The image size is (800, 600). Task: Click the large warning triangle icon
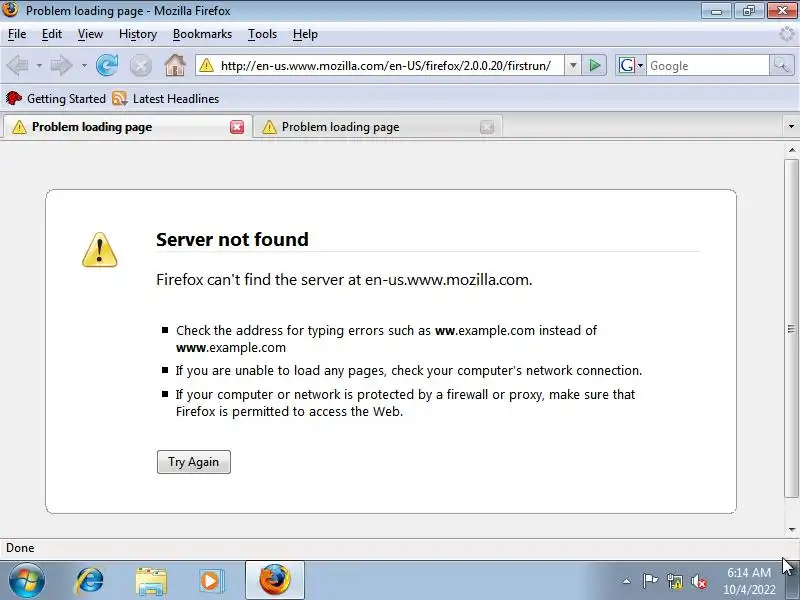click(99, 249)
